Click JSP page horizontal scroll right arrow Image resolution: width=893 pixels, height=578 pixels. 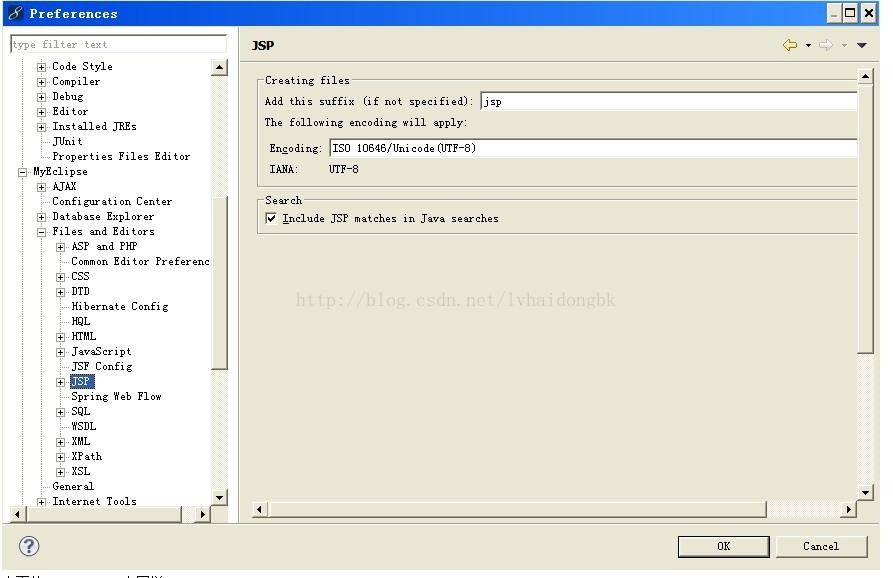[x=849, y=509]
